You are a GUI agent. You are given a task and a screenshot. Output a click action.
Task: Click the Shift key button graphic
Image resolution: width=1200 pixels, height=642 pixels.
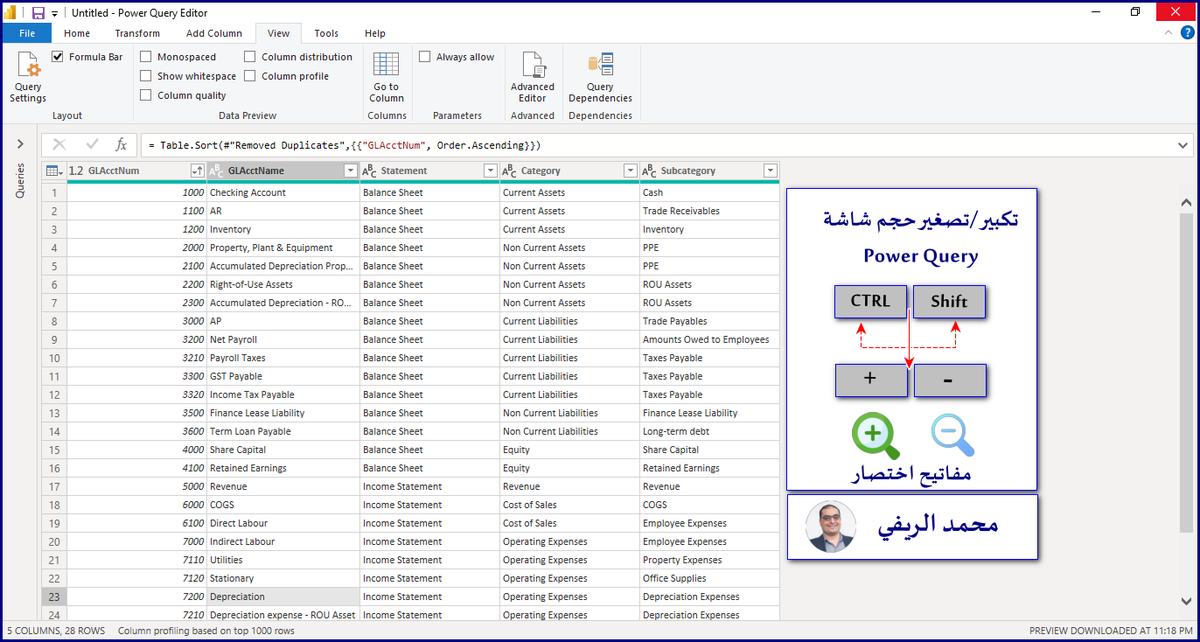click(949, 301)
